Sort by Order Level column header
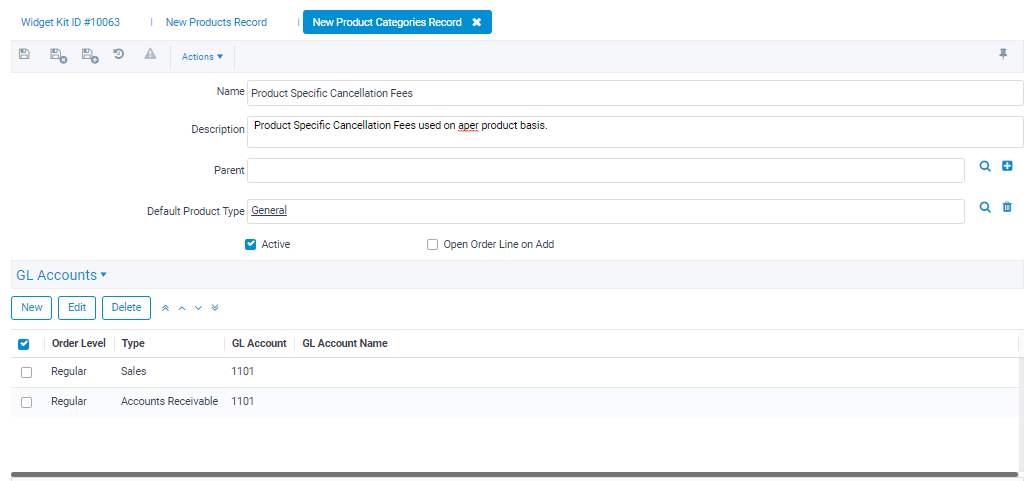The height and width of the screenshot is (481, 1027). [x=79, y=343]
